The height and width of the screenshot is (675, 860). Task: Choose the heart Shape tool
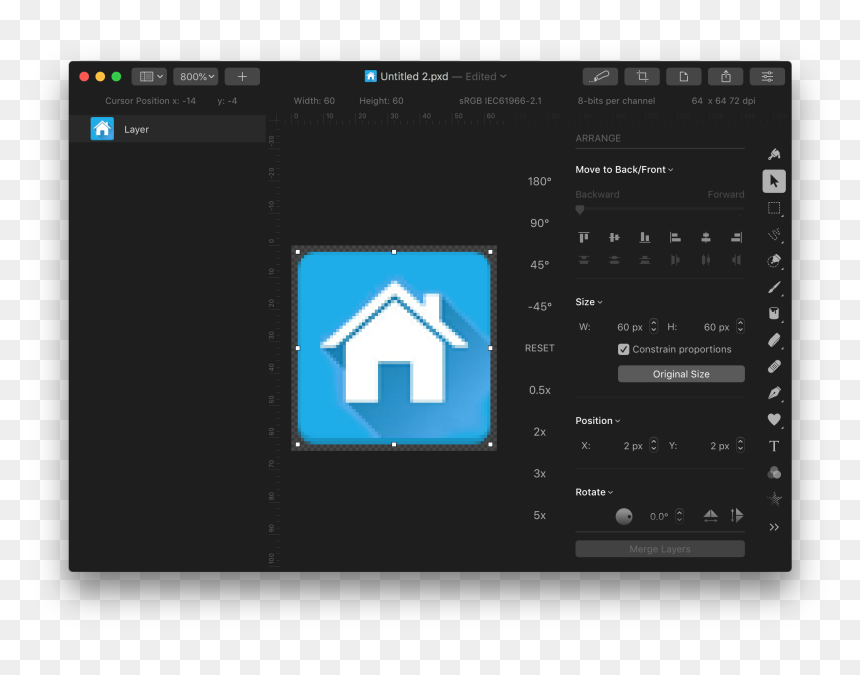click(x=774, y=419)
